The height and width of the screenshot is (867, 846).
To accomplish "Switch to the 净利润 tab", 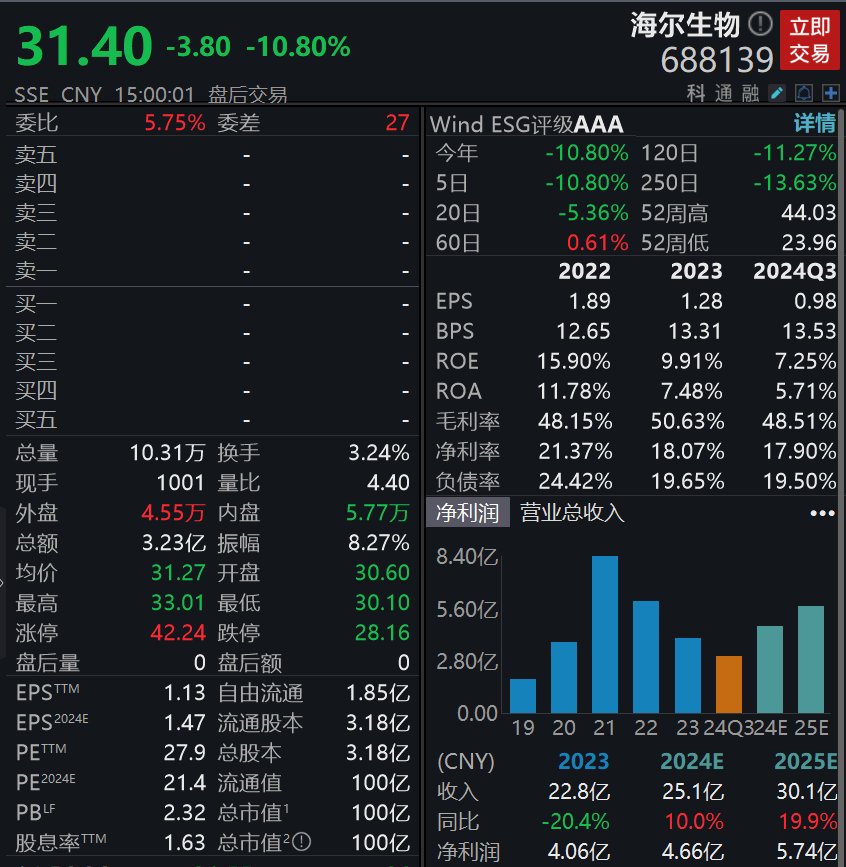I will coord(468,513).
